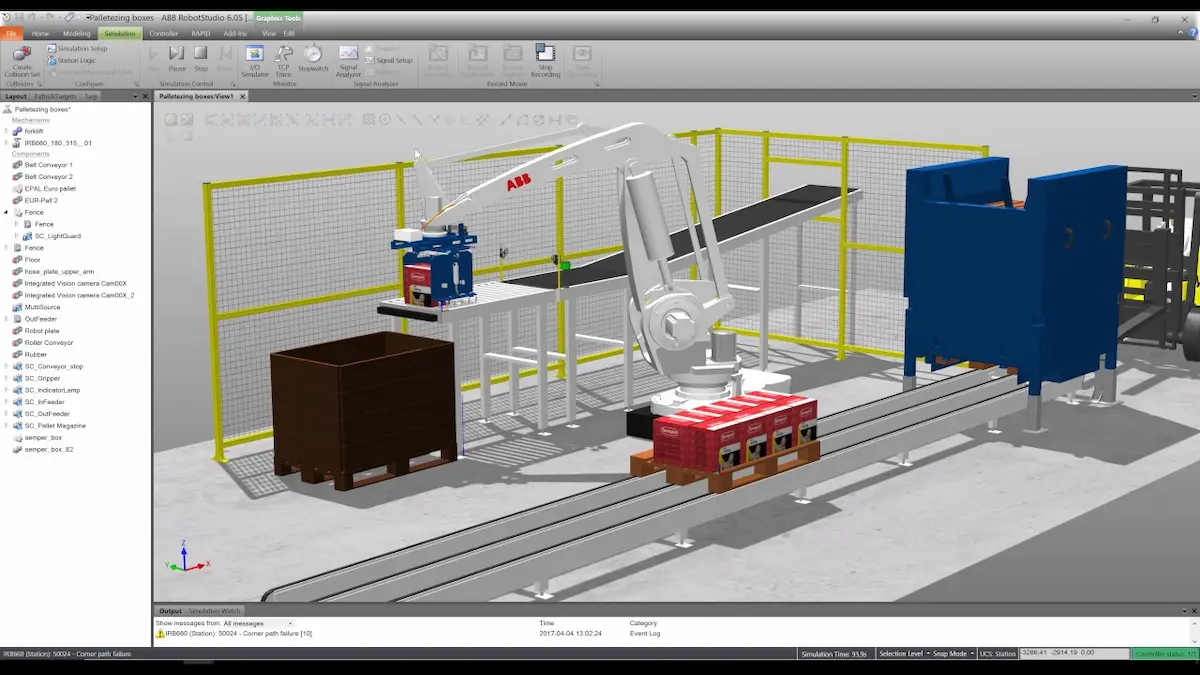The height and width of the screenshot is (675, 1200).
Task: Expand the SC_LightGuard tree node
Action: [x=16, y=236]
